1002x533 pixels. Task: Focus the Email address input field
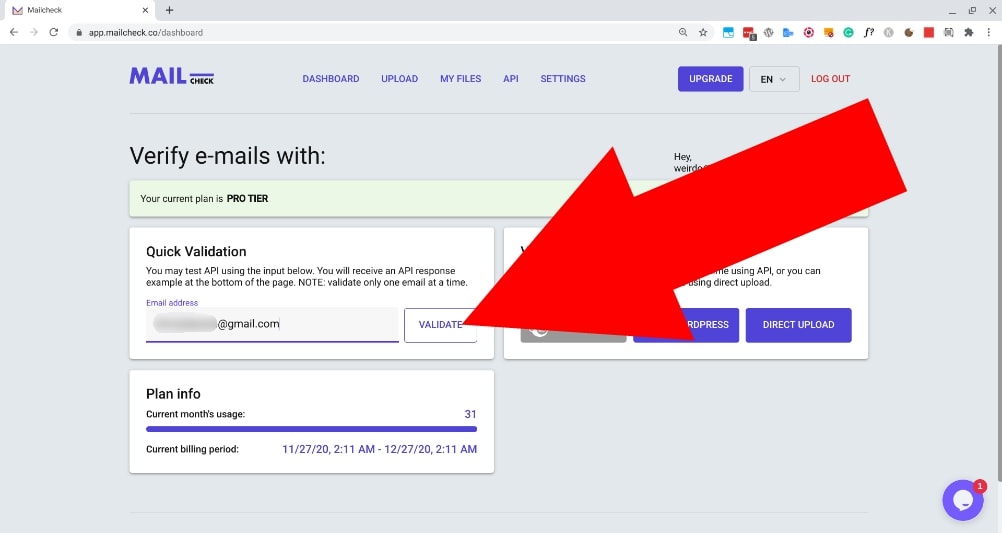pos(272,325)
